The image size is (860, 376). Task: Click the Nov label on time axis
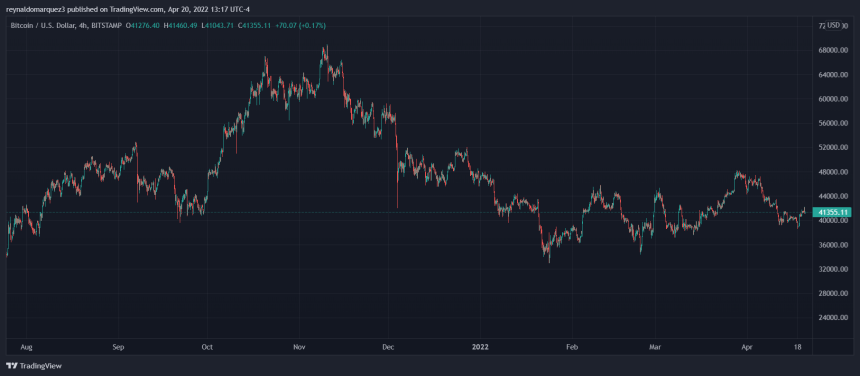coord(298,347)
